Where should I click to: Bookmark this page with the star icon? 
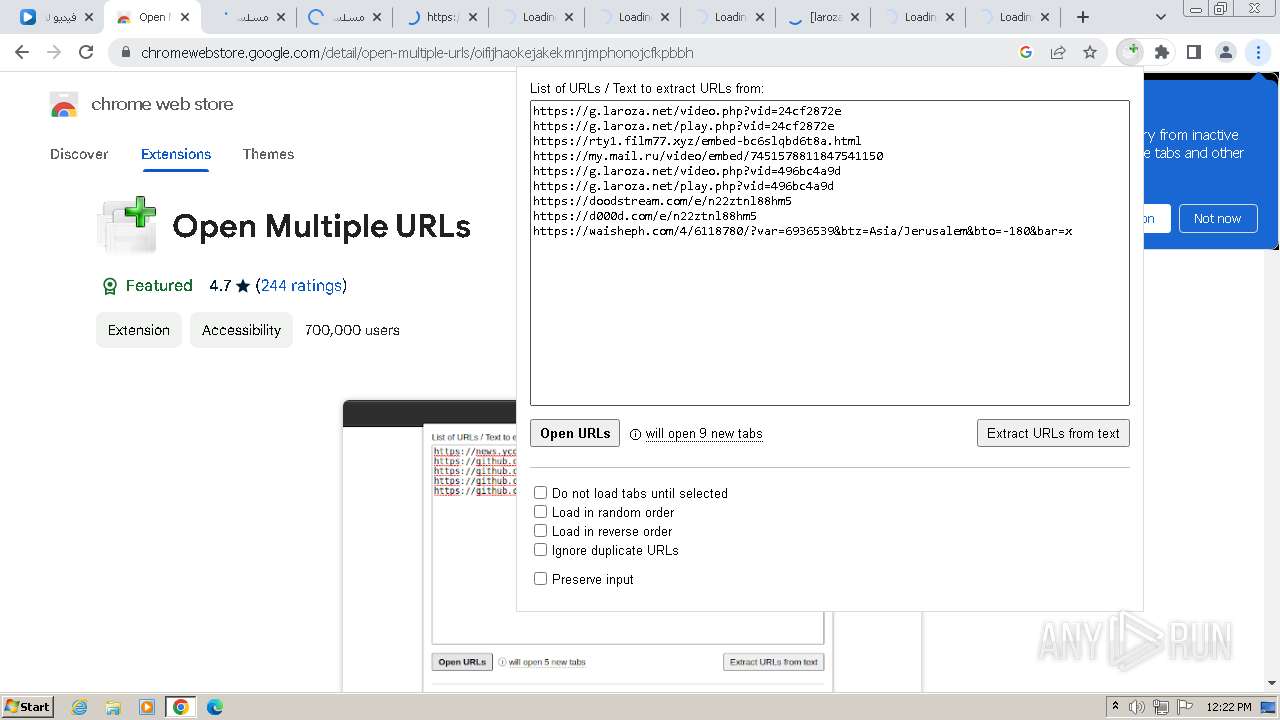pos(1090,52)
